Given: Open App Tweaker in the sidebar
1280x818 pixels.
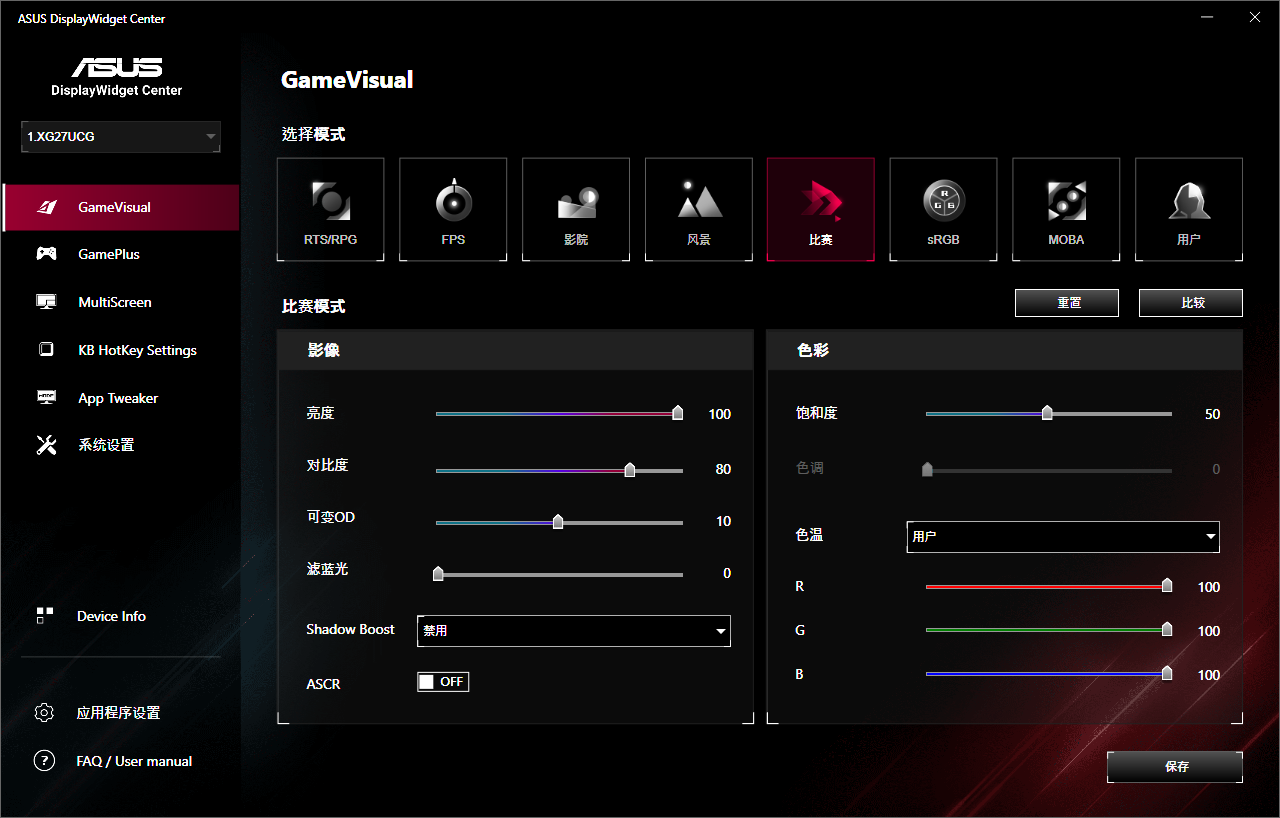Looking at the screenshot, I should coord(117,398).
